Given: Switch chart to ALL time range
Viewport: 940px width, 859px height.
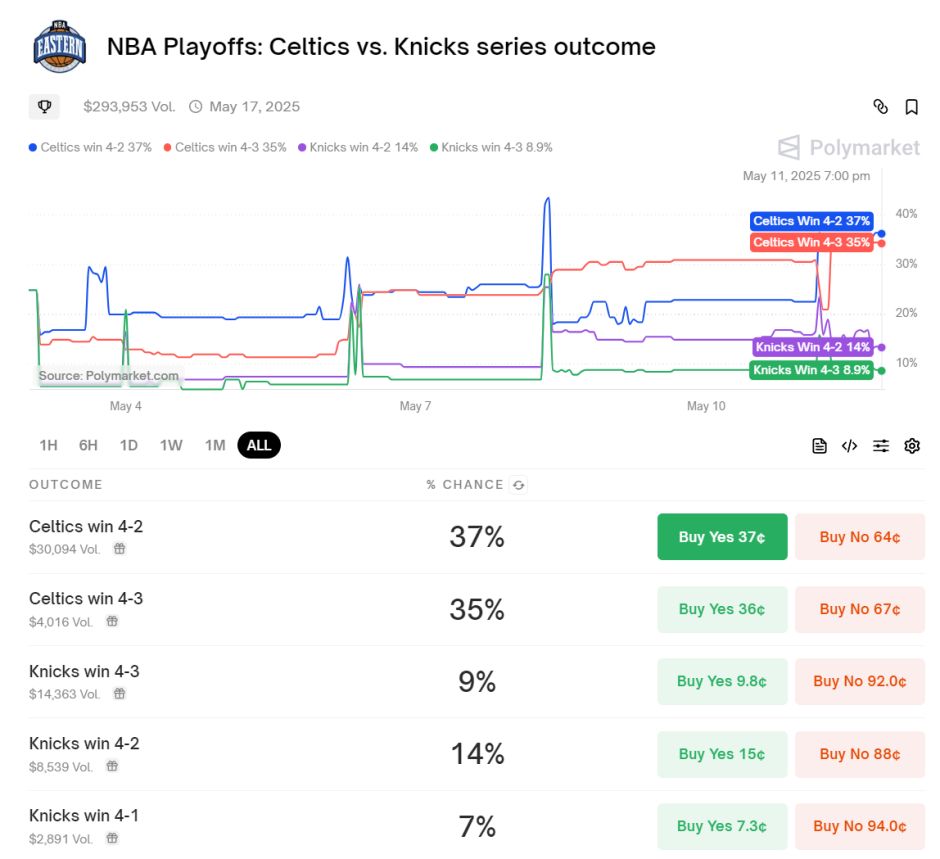Looking at the screenshot, I should pos(259,445).
